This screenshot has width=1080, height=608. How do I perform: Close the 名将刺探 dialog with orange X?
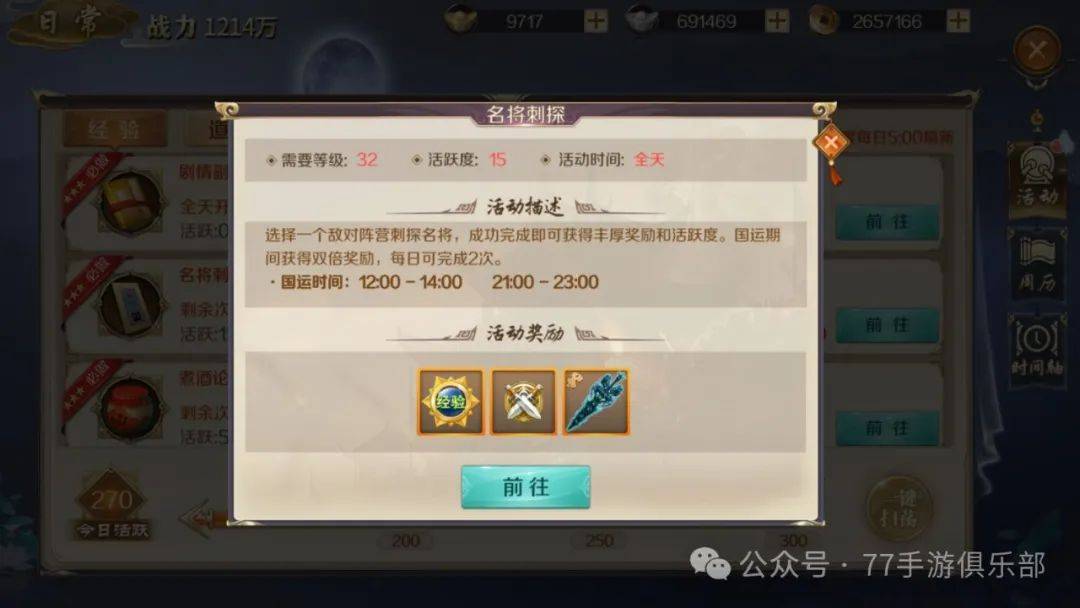pyautogui.click(x=831, y=143)
